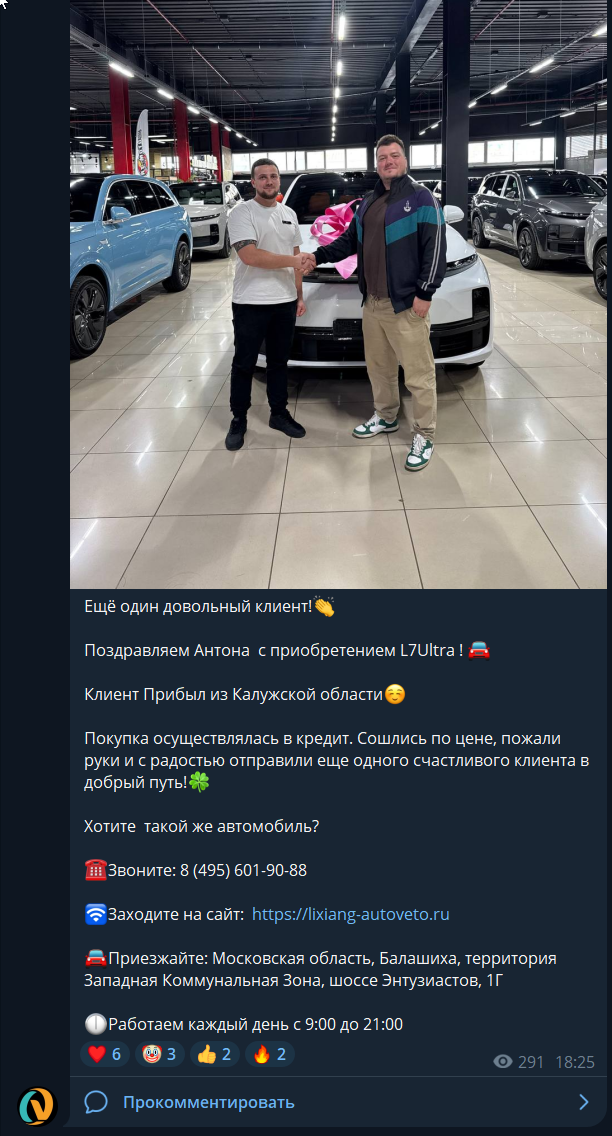Click the clock emoji beside working hours
This screenshot has height=1136, width=612.
pyautogui.click(x=96, y=1024)
